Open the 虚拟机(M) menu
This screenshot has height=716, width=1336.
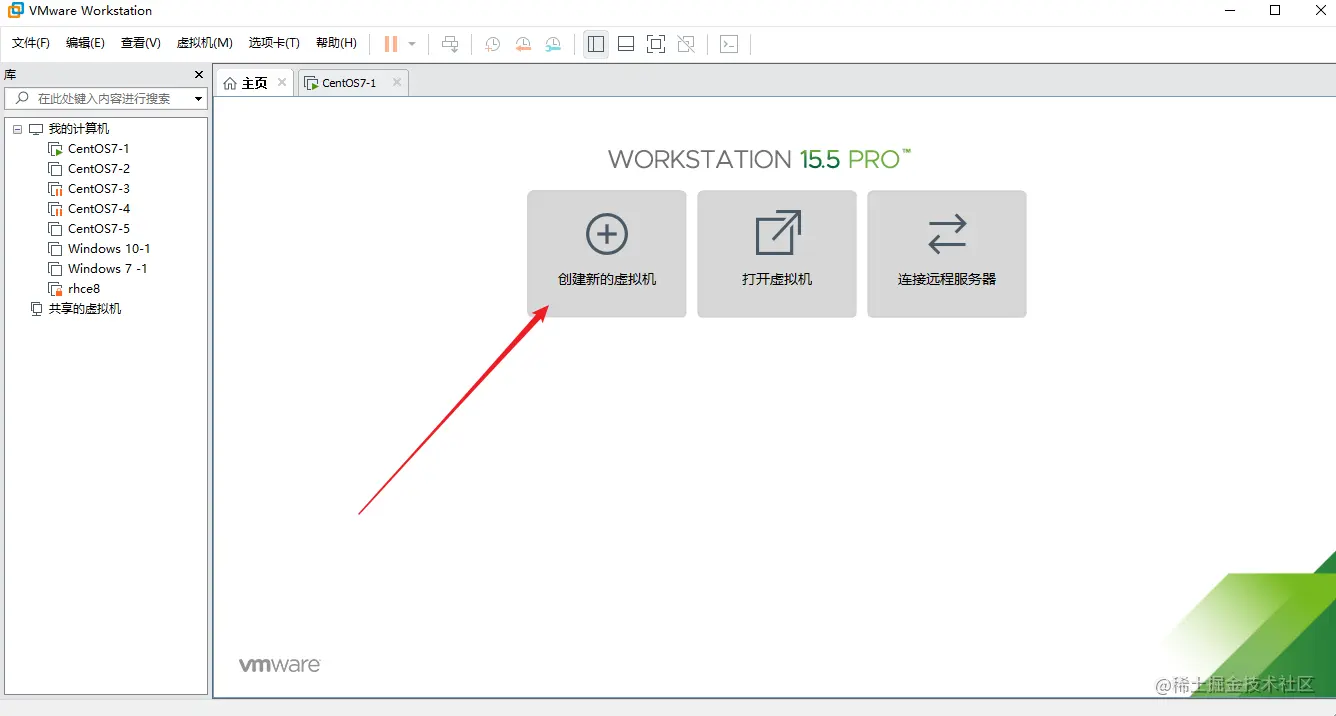click(x=205, y=43)
